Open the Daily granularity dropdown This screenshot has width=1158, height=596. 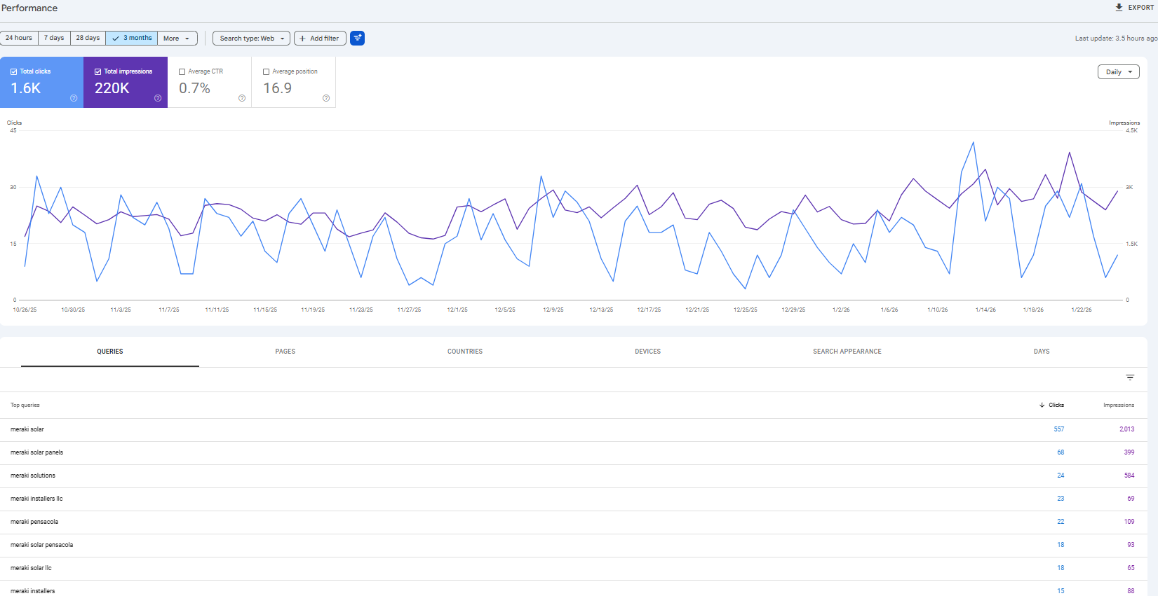click(1118, 72)
